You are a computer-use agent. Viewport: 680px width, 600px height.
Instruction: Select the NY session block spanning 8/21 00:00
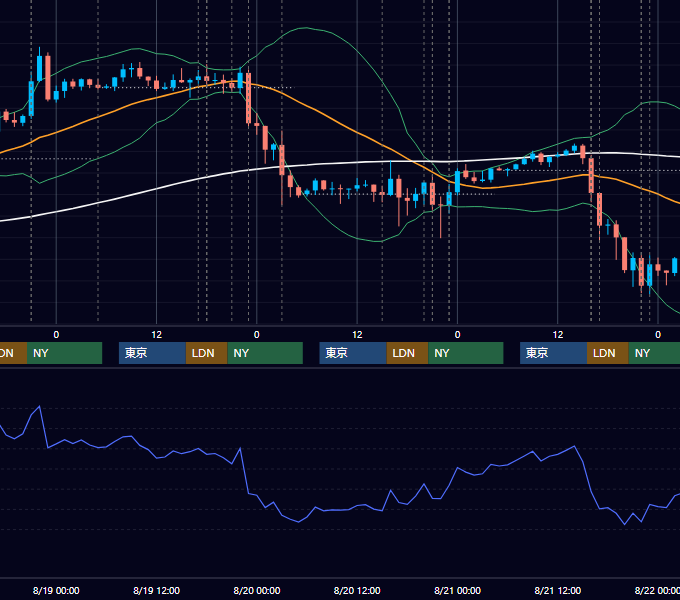(x=466, y=353)
